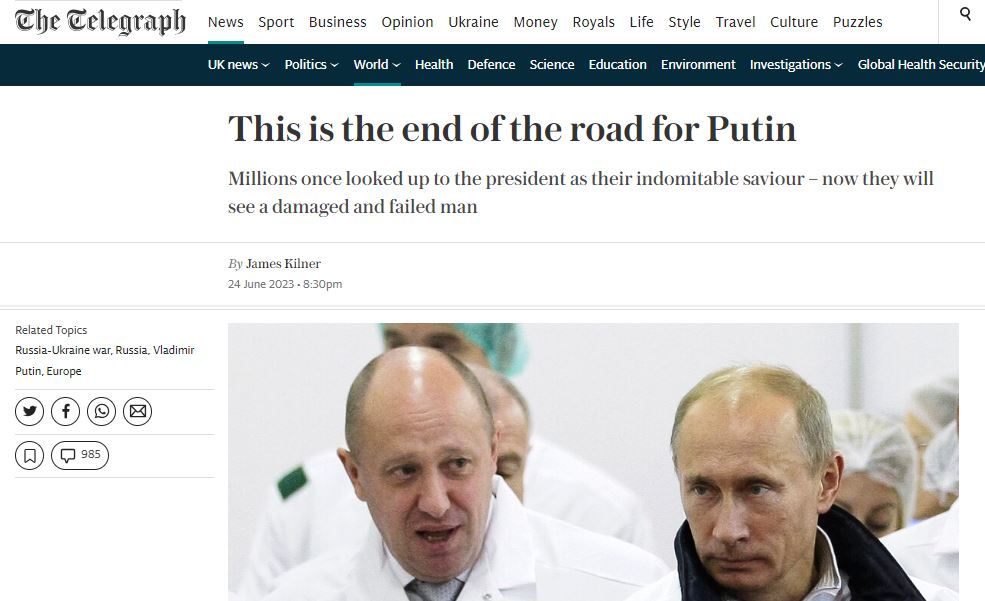This screenshot has width=985, height=601.
Task: Expand the Investigations dropdown
Action: pos(796,65)
